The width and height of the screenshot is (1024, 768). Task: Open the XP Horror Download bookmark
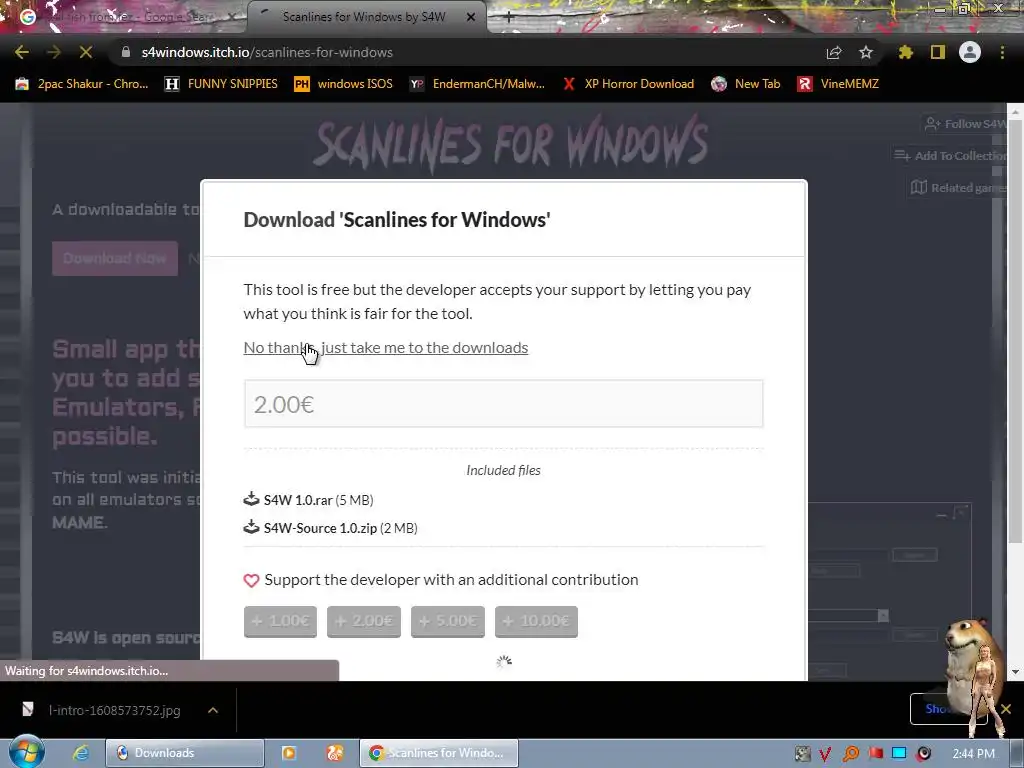click(628, 84)
